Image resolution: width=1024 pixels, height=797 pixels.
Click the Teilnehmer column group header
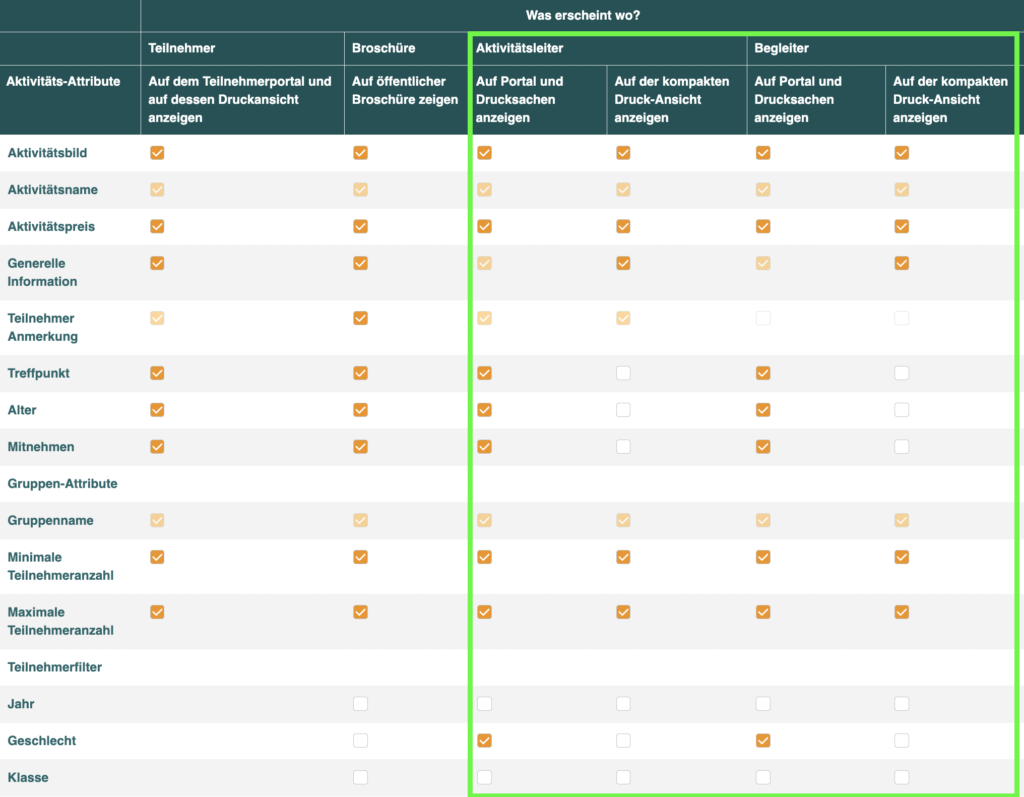point(182,48)
